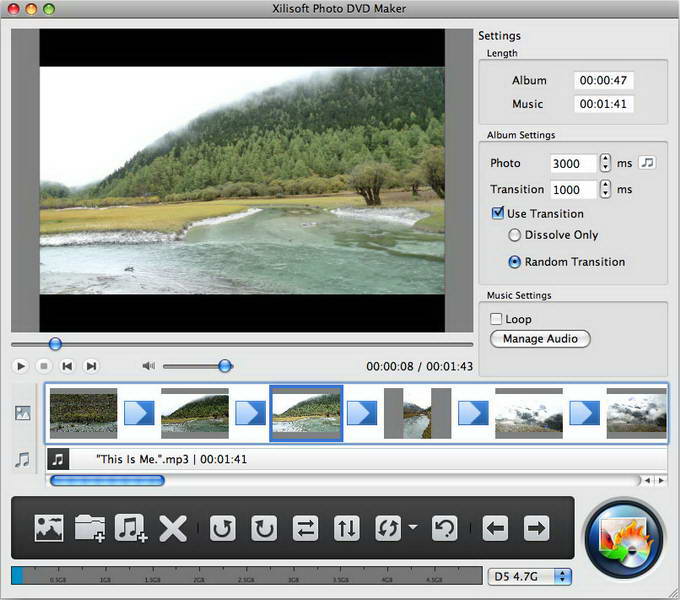Rotate photo counter-clockwise

pos(222,528)
